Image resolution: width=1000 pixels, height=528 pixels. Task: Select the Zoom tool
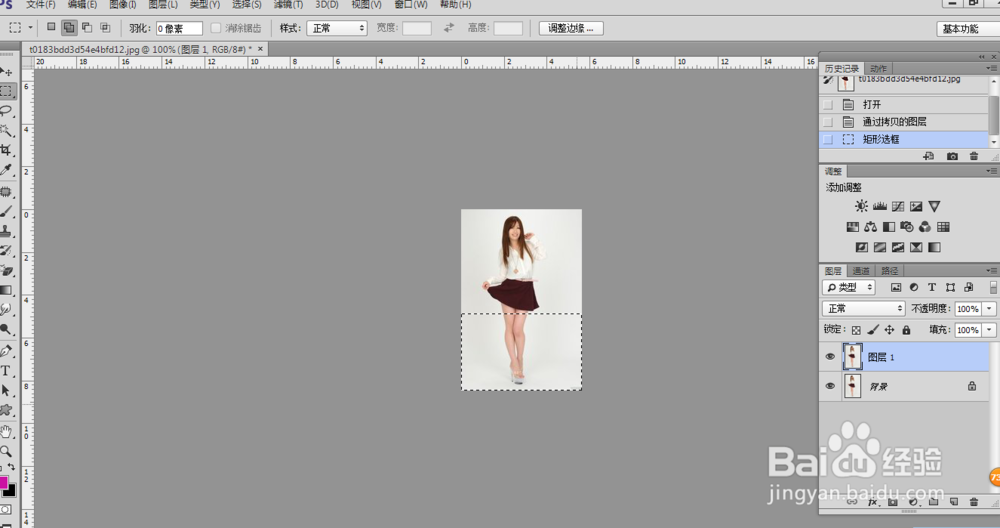(x=6, y=451)
